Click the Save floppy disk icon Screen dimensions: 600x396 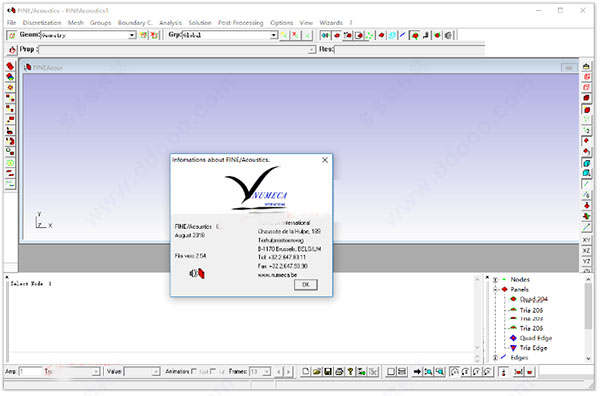pos(328,372)
